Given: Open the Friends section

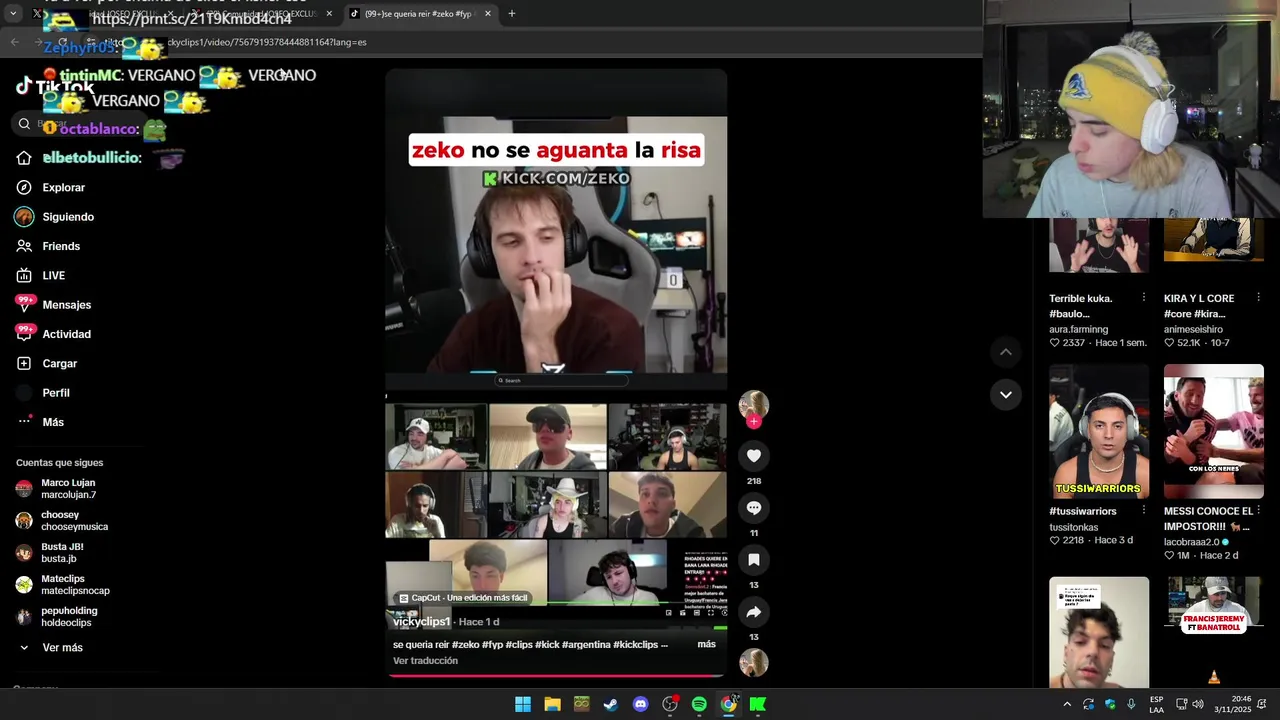Looking at the screenshot, I should click(x=61, y=246).
